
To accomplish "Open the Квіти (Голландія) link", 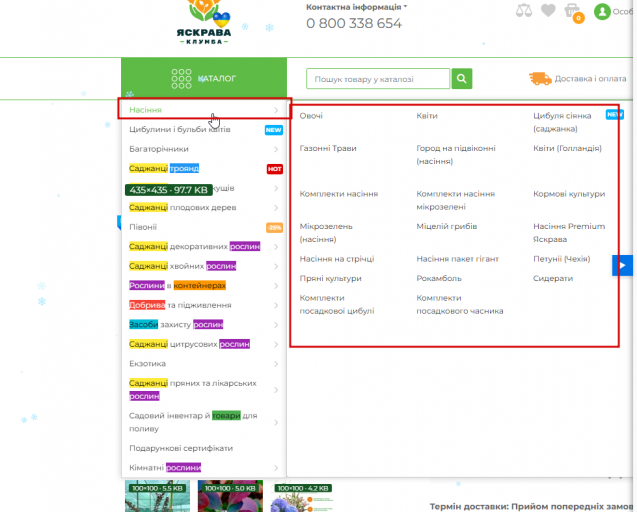I will [567, 148].
